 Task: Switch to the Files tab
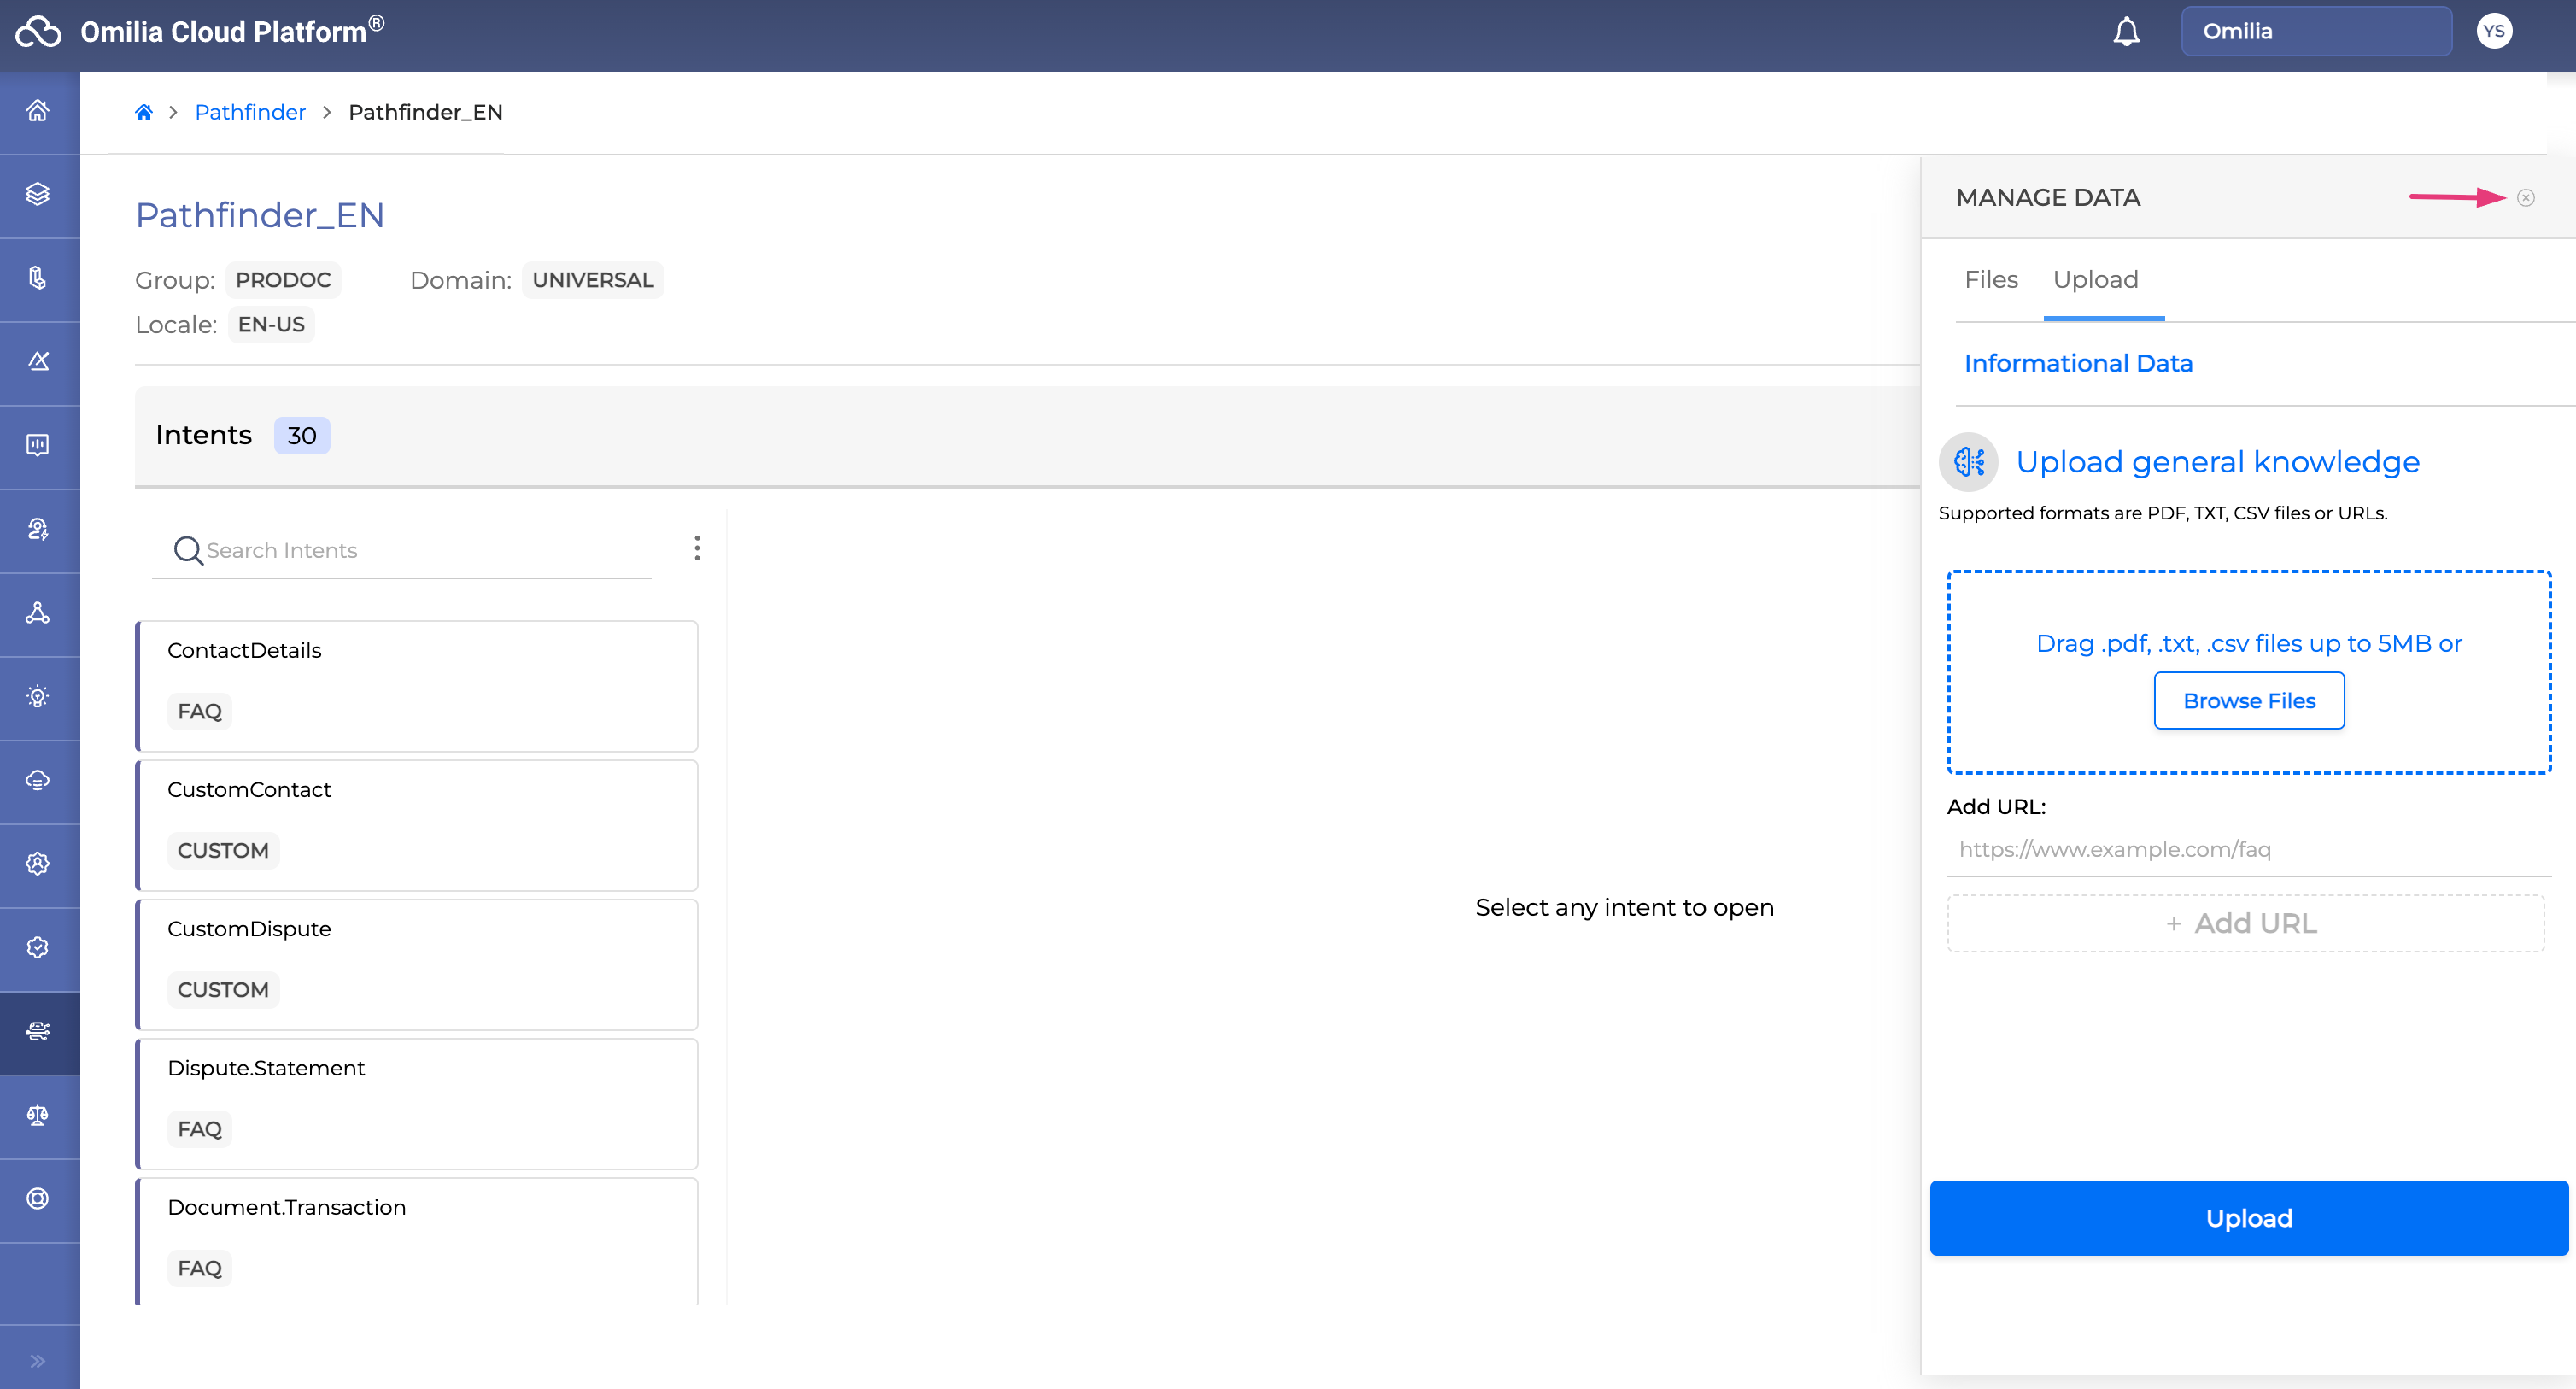point(1990,280)
